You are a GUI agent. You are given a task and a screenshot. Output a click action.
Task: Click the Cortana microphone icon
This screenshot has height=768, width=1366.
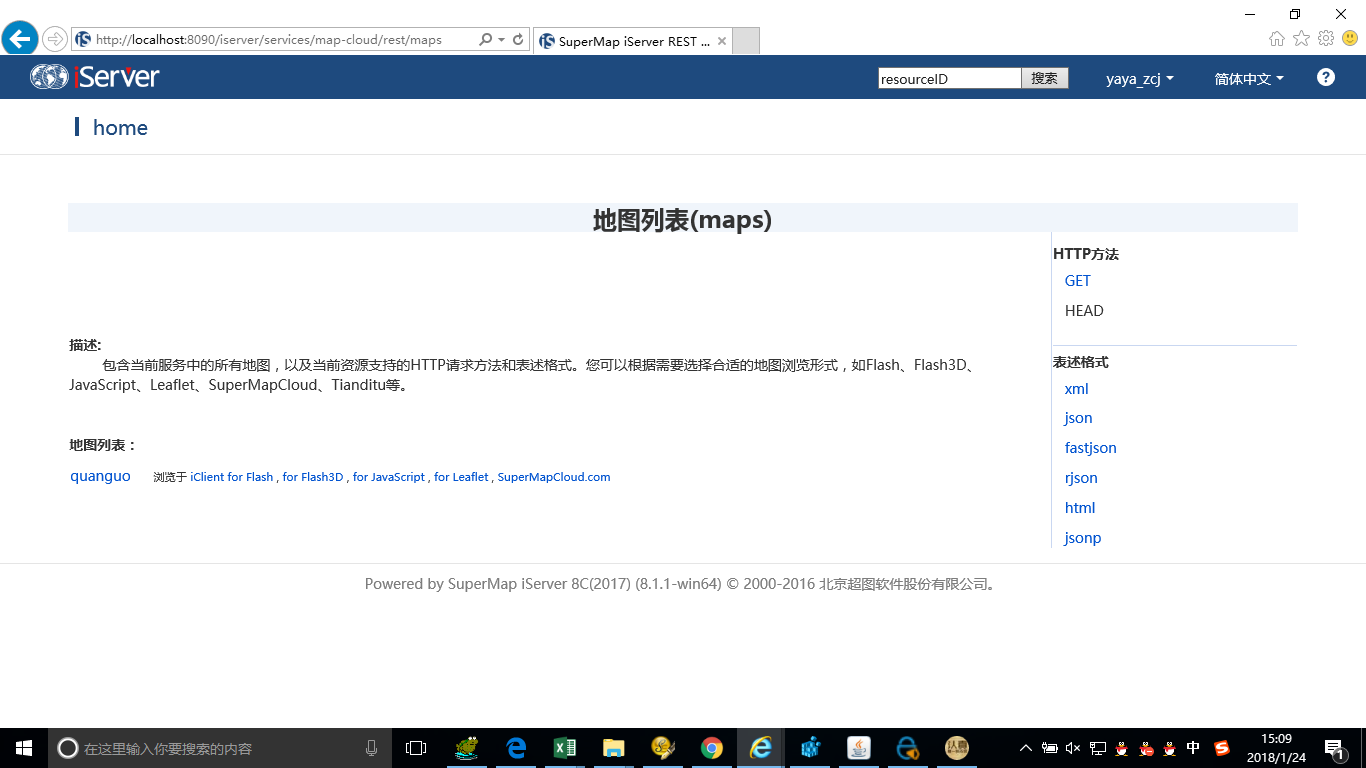tap(372, 748)
